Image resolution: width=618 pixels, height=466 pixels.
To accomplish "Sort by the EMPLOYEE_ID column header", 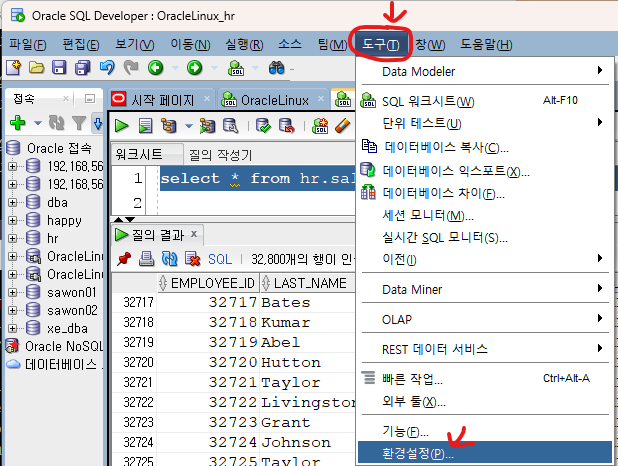I will 208,283.
